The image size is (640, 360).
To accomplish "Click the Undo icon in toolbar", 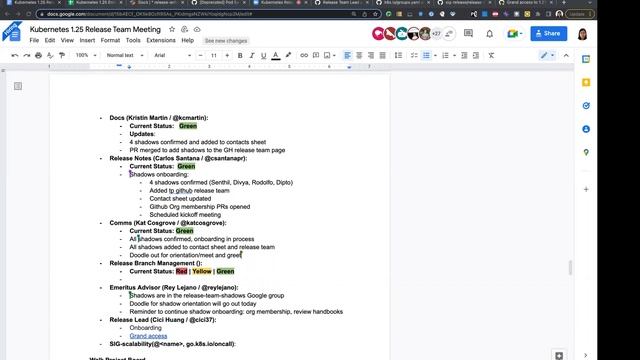I will coord(15,56).
